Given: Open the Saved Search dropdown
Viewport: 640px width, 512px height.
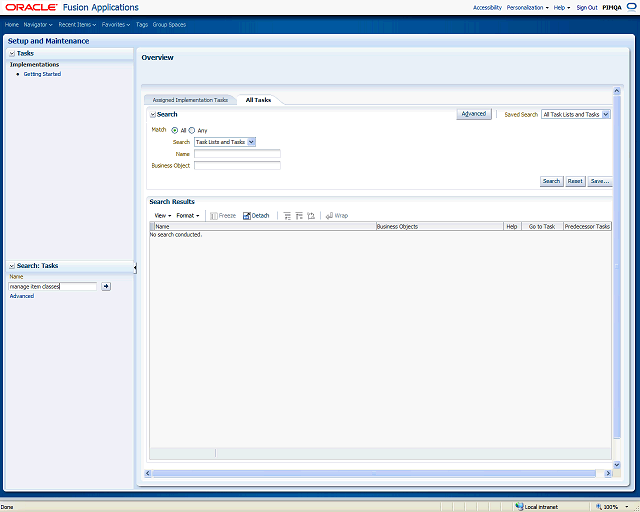Looking at the screenshot, I should [x=605, y=115].
